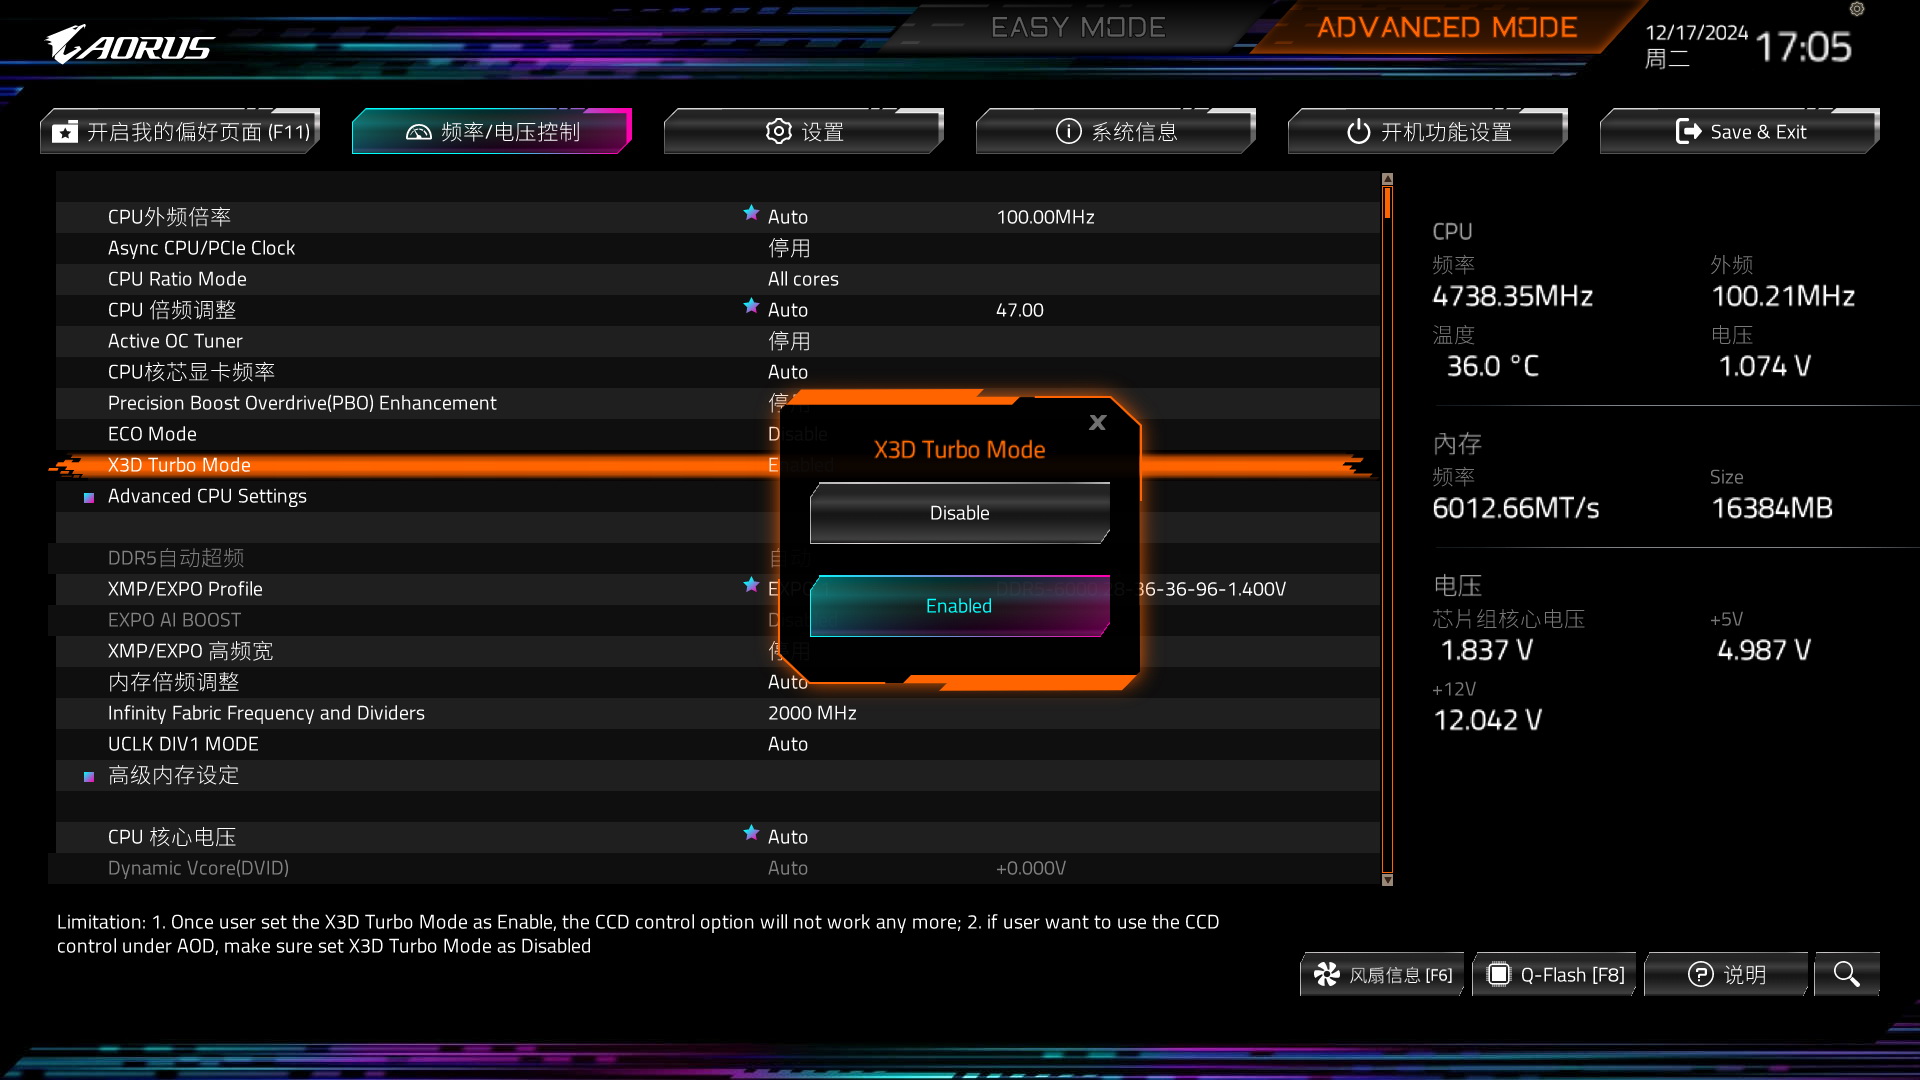The image size is (1920, 1080).
Task: Open Async CPU/PCIe Clock value
Action: point(789,248)
